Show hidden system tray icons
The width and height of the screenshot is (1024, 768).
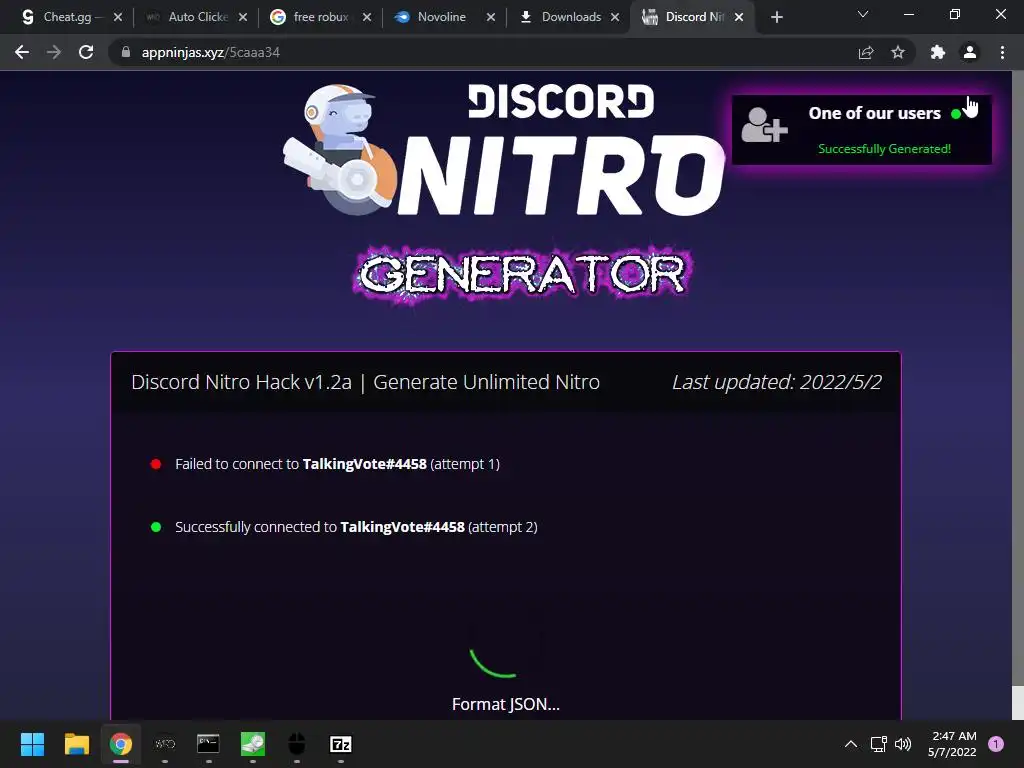[x=851, y=744]
